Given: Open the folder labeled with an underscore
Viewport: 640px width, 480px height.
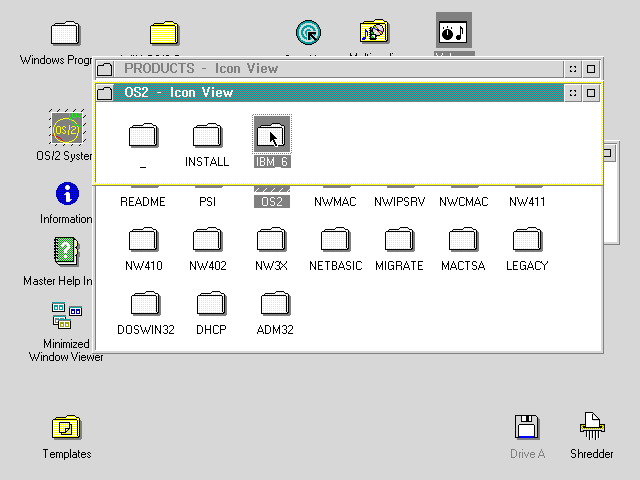Looking at the screenshot, I should coord(143,135).
